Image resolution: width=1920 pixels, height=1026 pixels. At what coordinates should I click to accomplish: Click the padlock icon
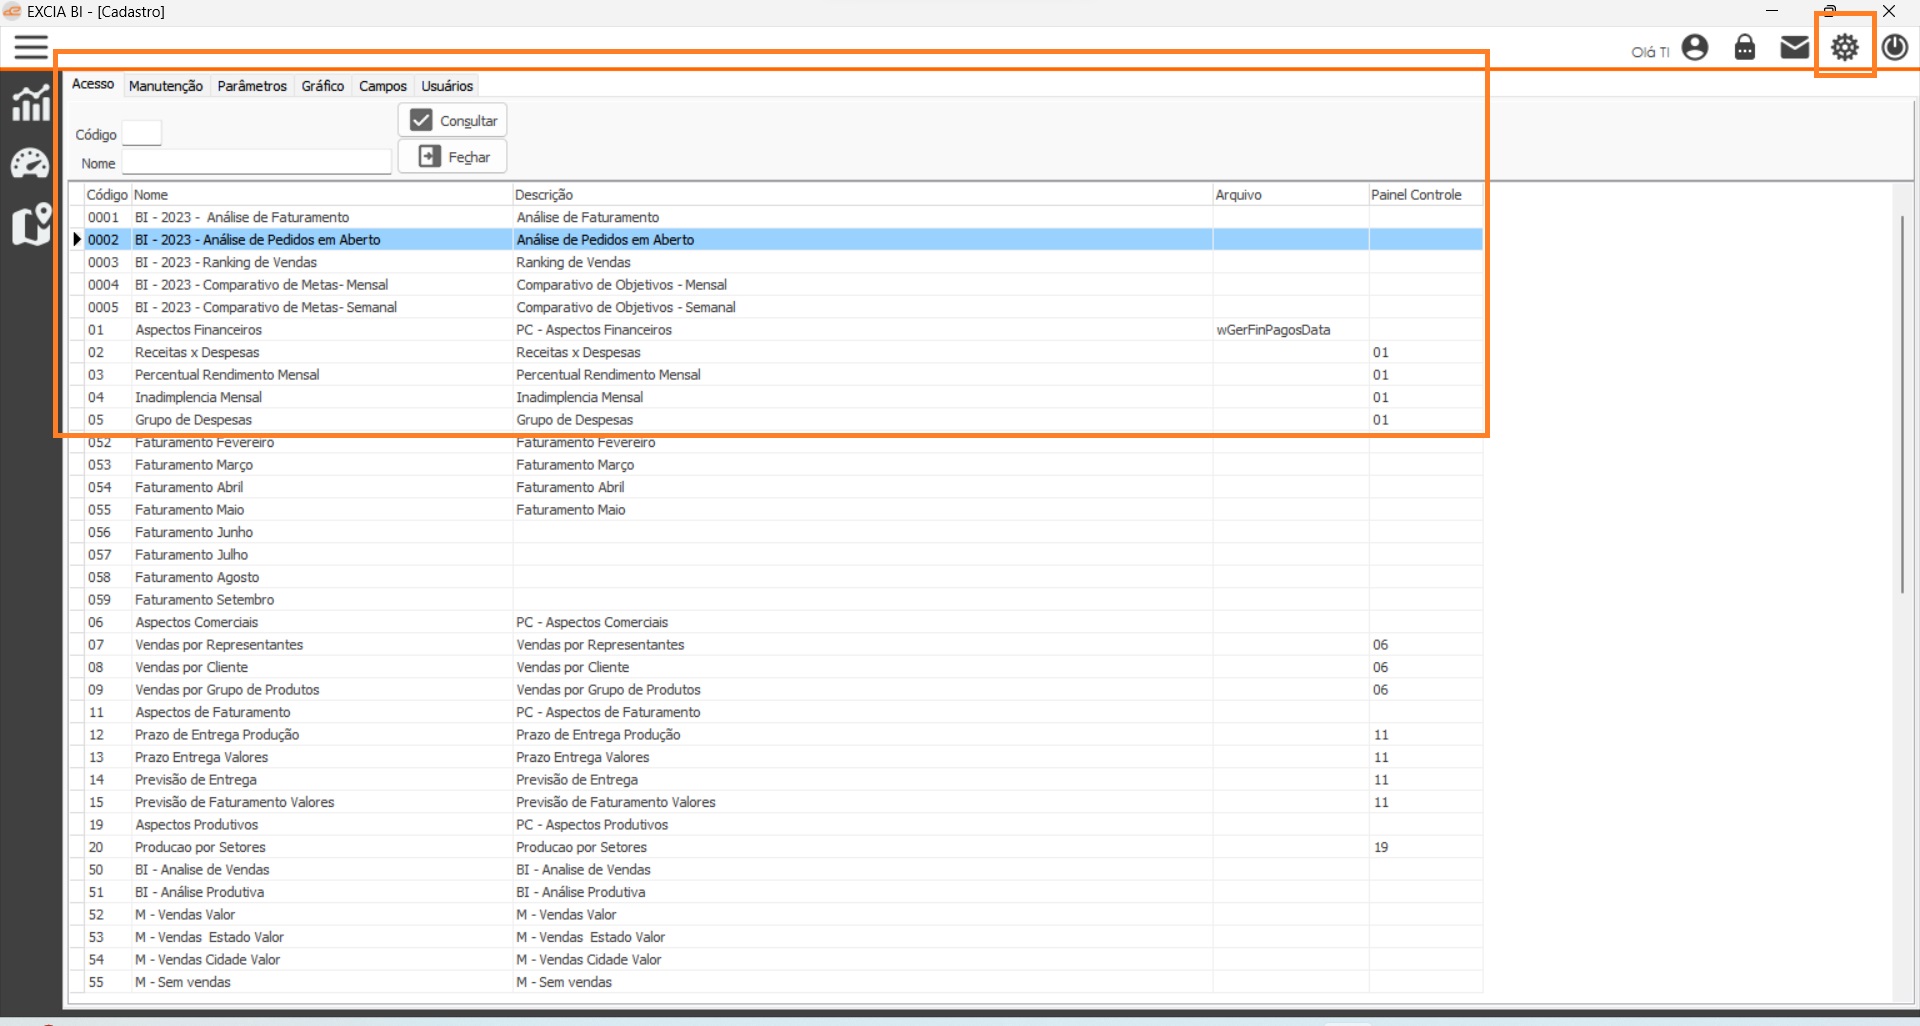pos(1745,48)
